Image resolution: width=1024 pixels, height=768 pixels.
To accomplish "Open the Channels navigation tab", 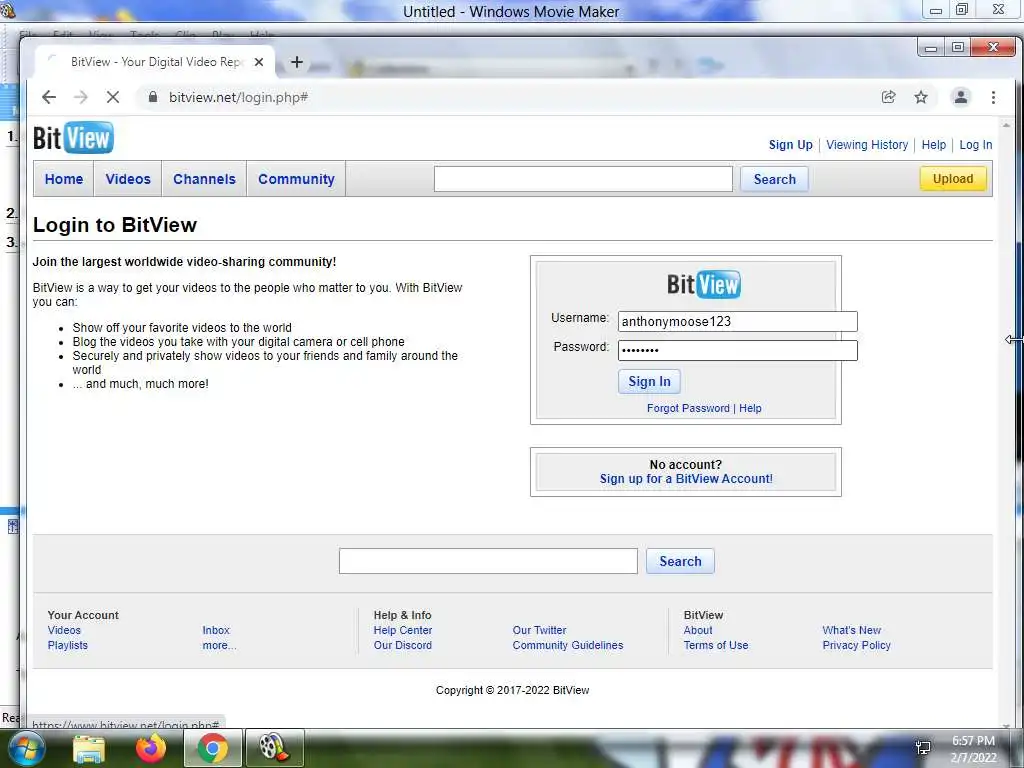I will point(204,179).
